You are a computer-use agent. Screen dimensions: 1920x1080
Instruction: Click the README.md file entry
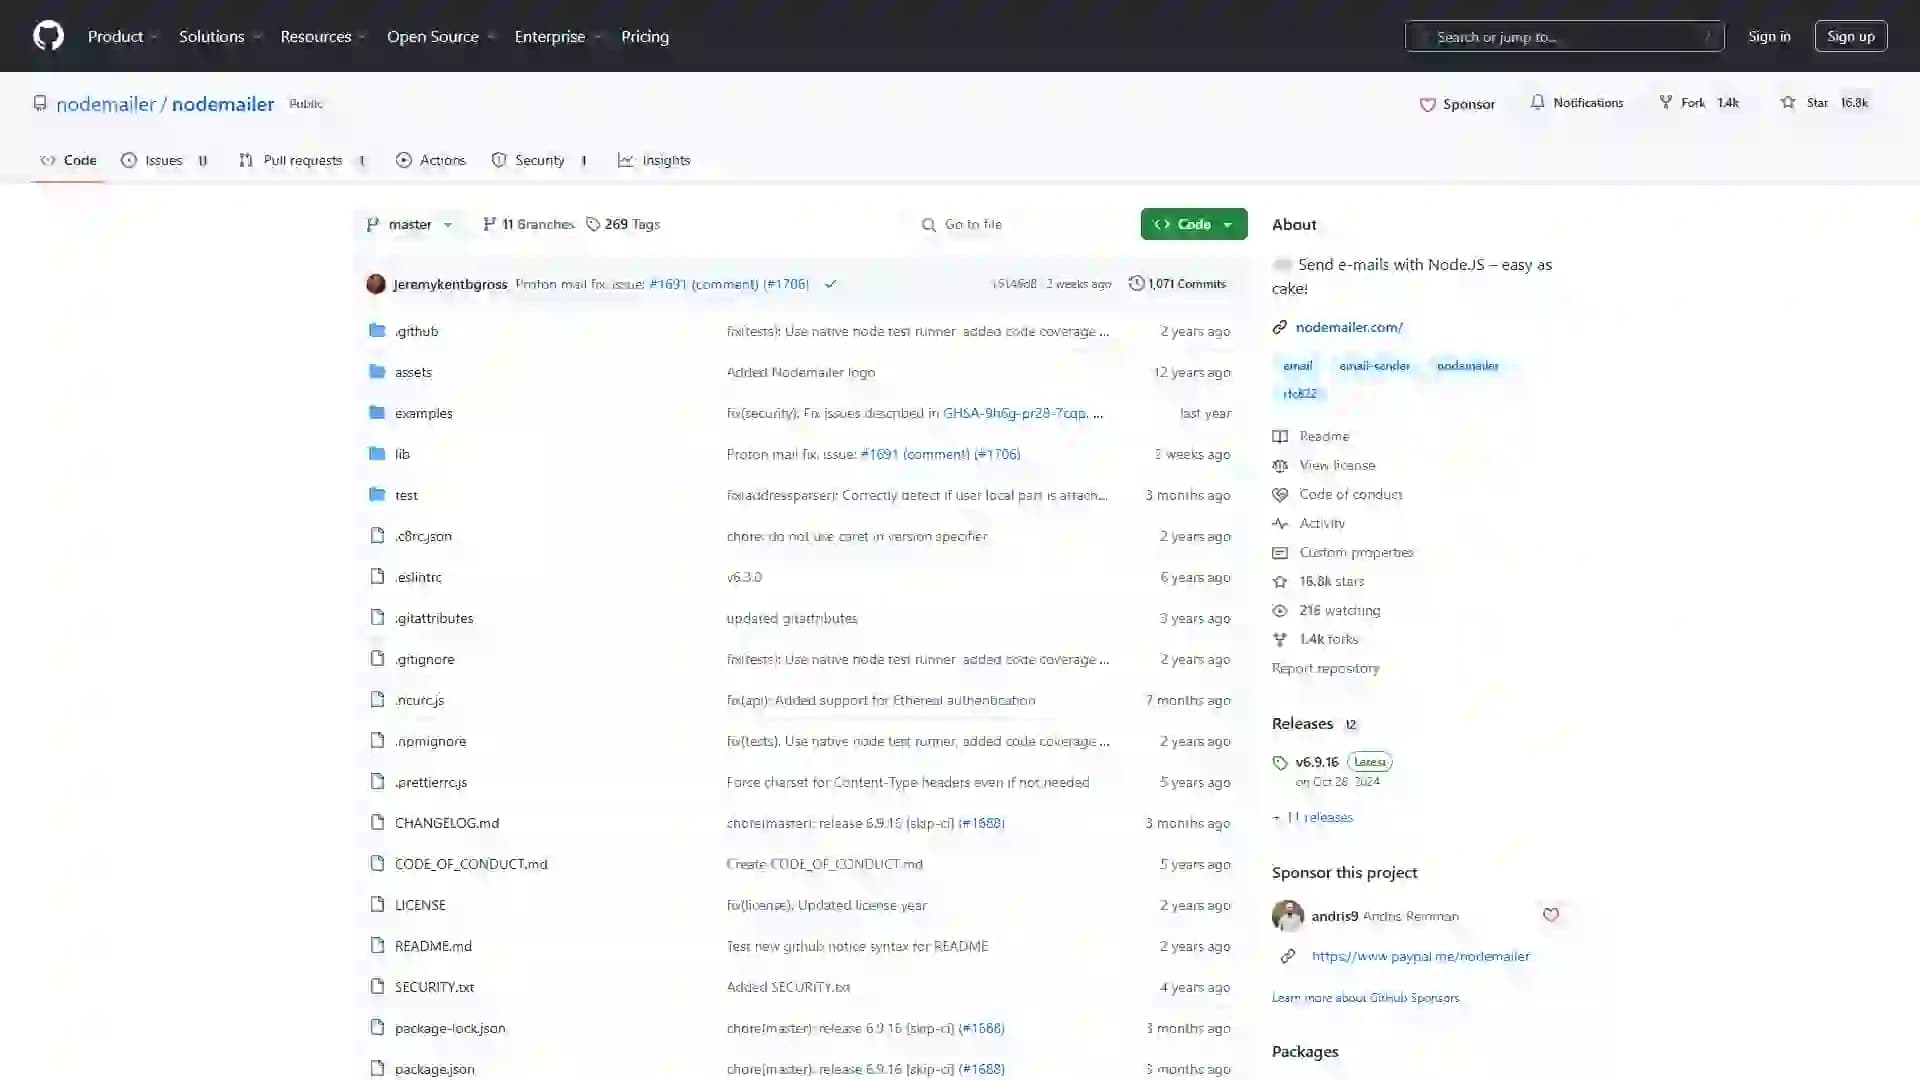point(433,945)
